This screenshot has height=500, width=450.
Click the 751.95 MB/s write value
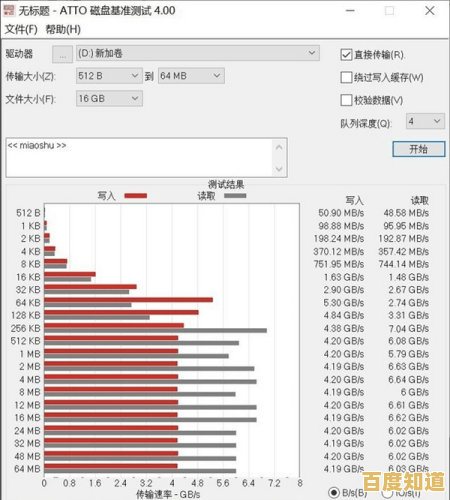pos(339,264)
